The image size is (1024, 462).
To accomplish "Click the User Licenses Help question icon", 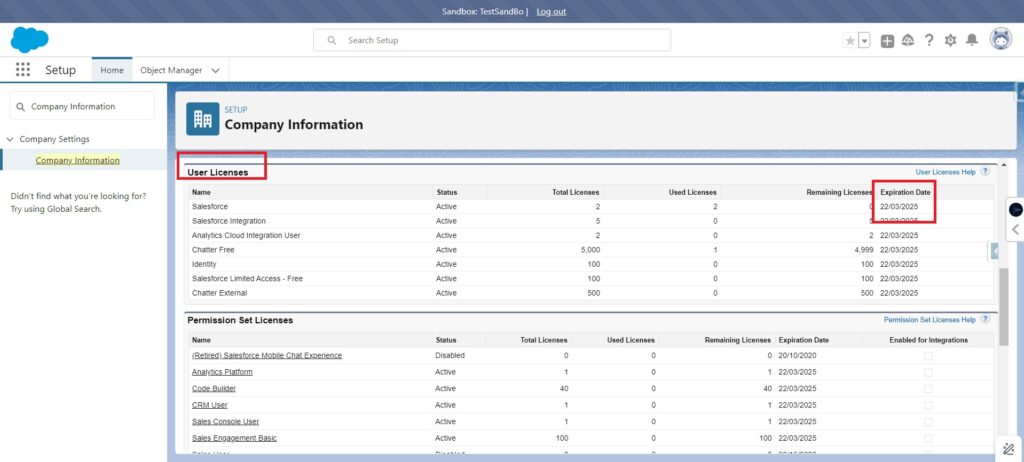I will point(985,172).
